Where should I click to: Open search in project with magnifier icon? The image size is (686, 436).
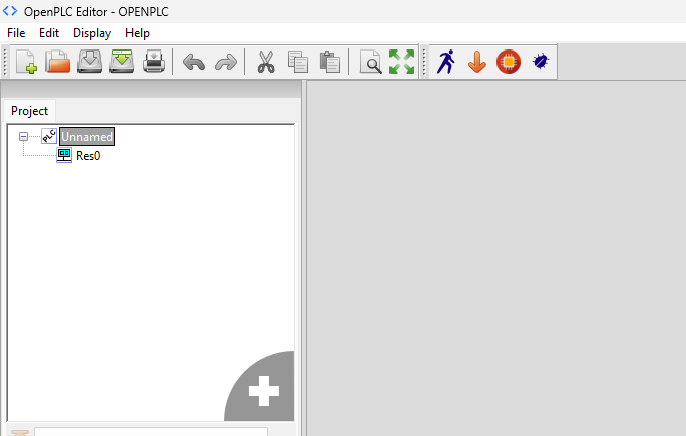tap(370, 62)
